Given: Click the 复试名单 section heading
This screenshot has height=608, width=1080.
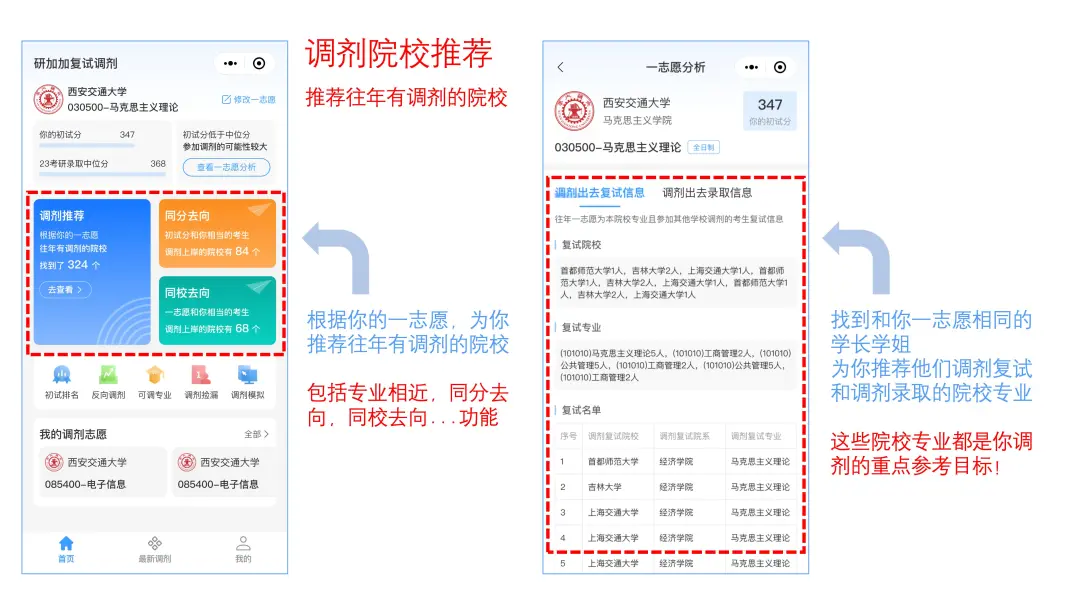Looking at the screenshot, I should tap(581, 410).
